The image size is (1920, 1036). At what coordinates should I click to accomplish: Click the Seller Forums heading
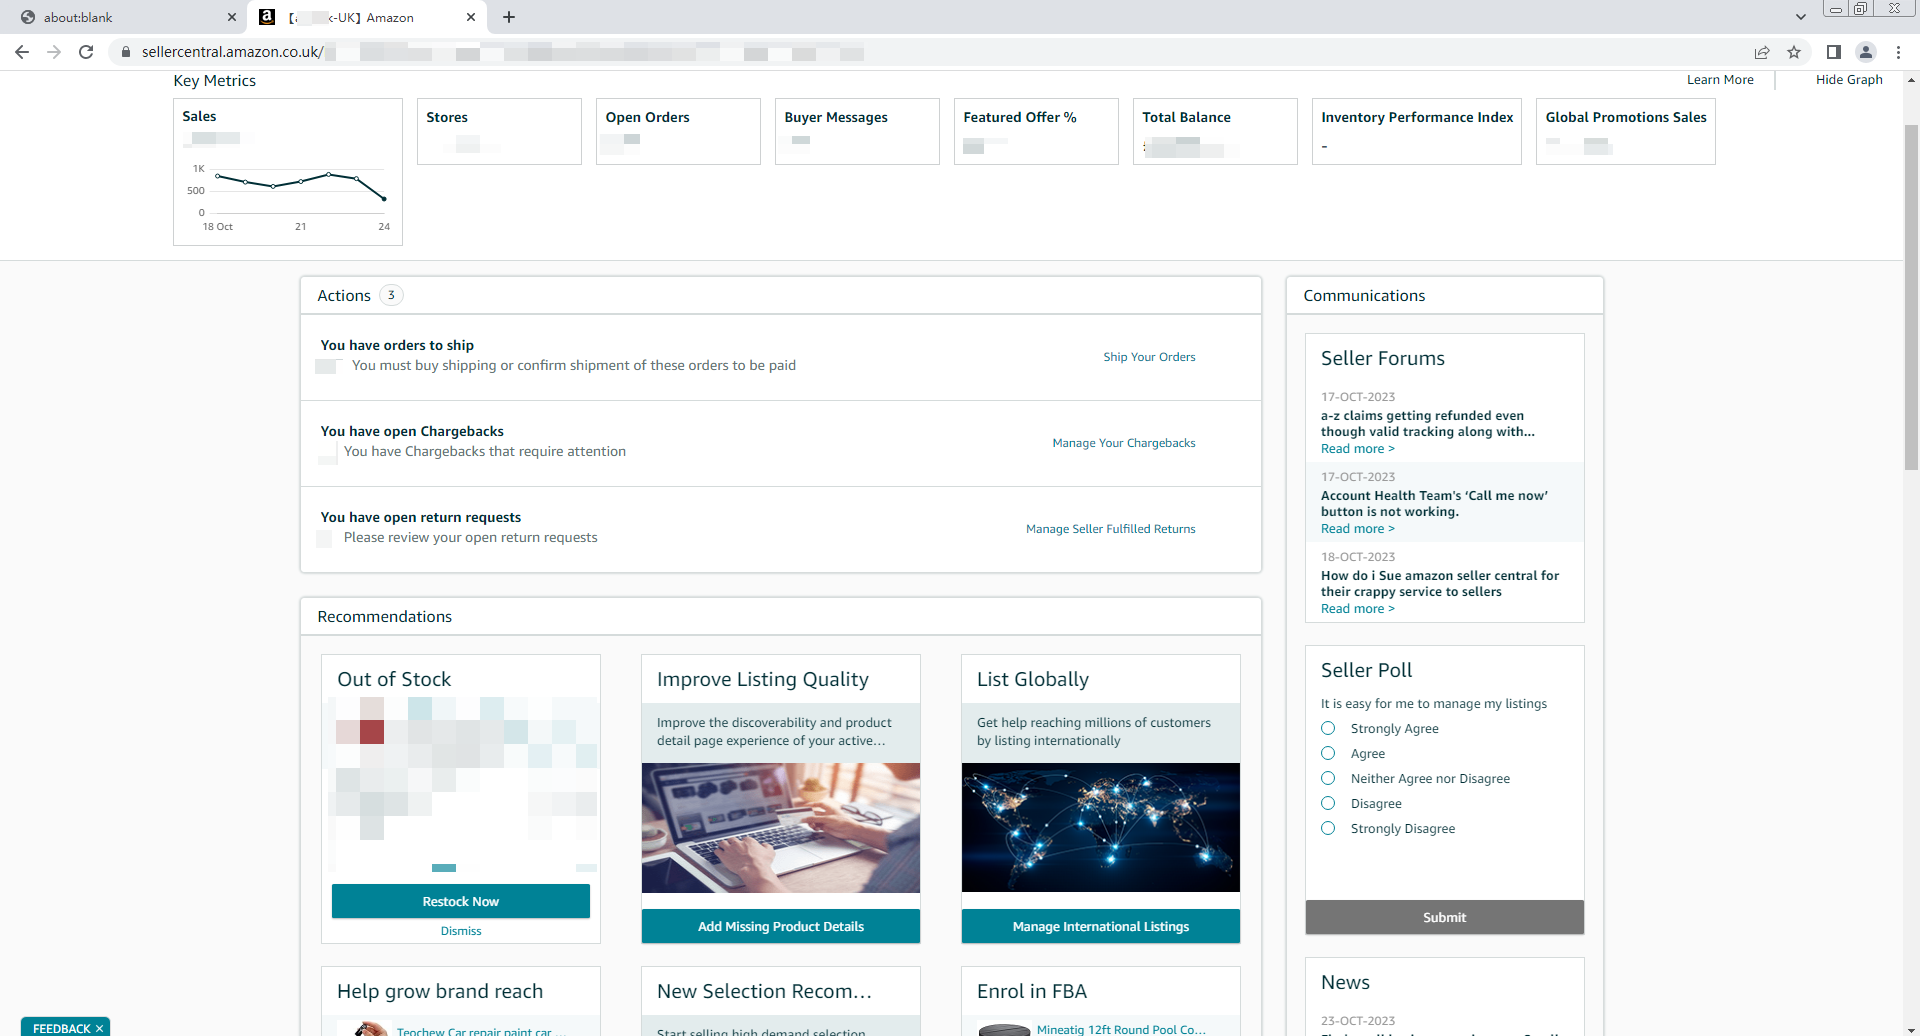[x=1383, y=358]
